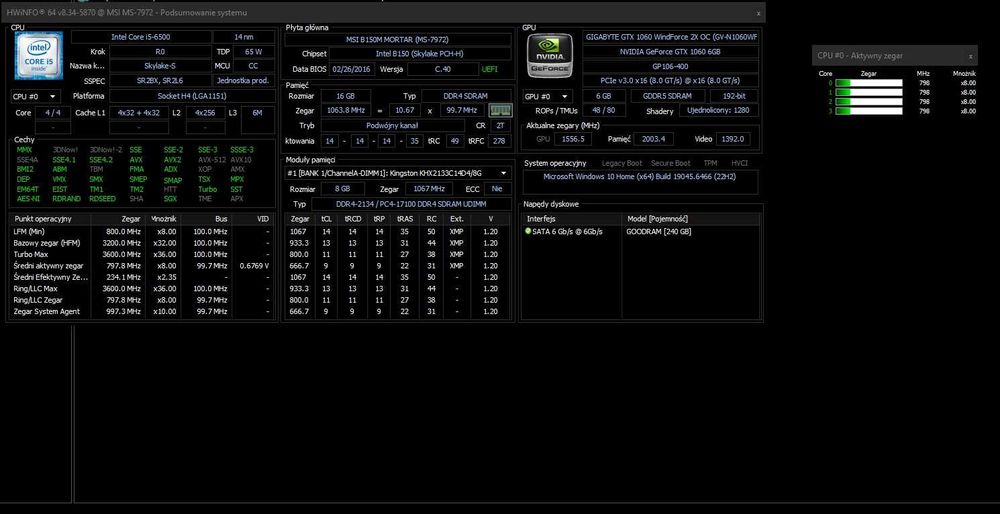Select the Turbo Max operating point row
1000x514 pixels.
click(142, 254)
